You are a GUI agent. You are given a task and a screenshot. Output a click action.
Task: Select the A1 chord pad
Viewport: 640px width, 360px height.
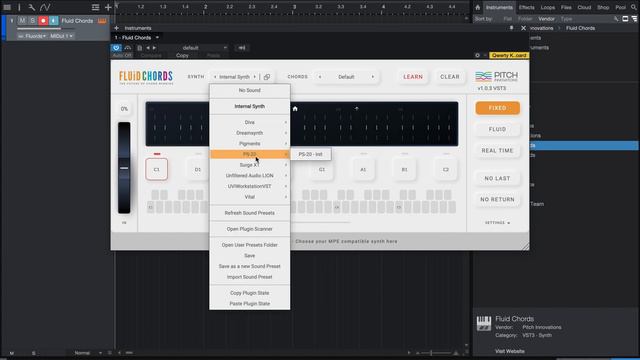pos(363,169)
